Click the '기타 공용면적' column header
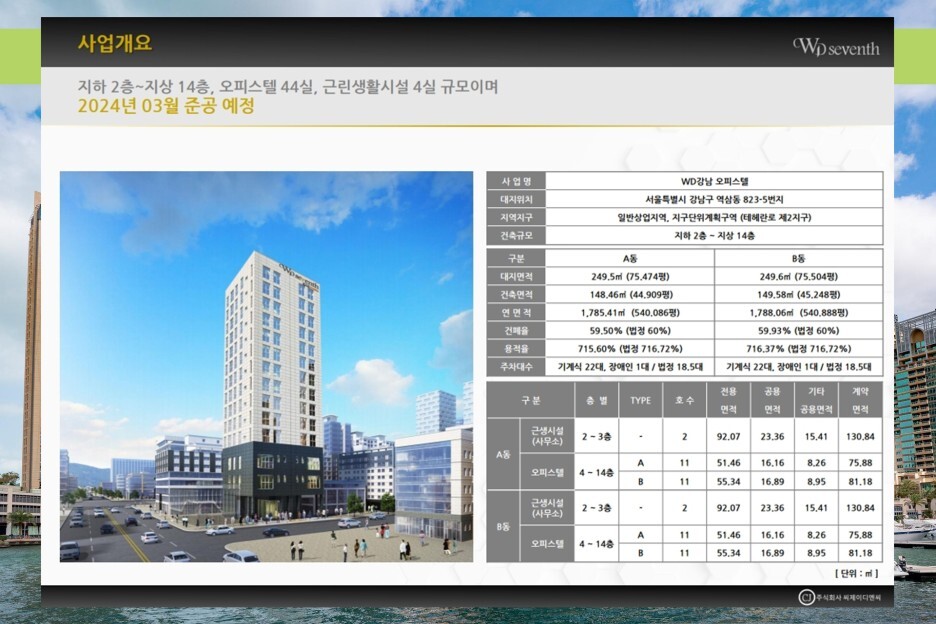 [x=816, y=400]
